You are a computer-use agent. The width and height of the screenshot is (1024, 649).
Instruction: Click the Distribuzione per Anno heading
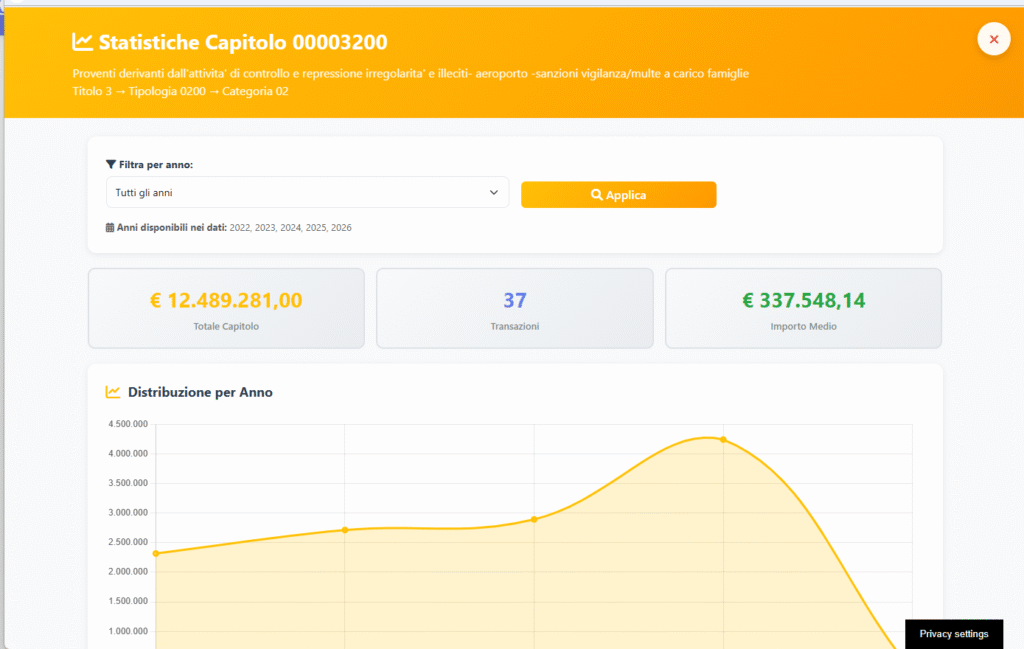point(200,392)
